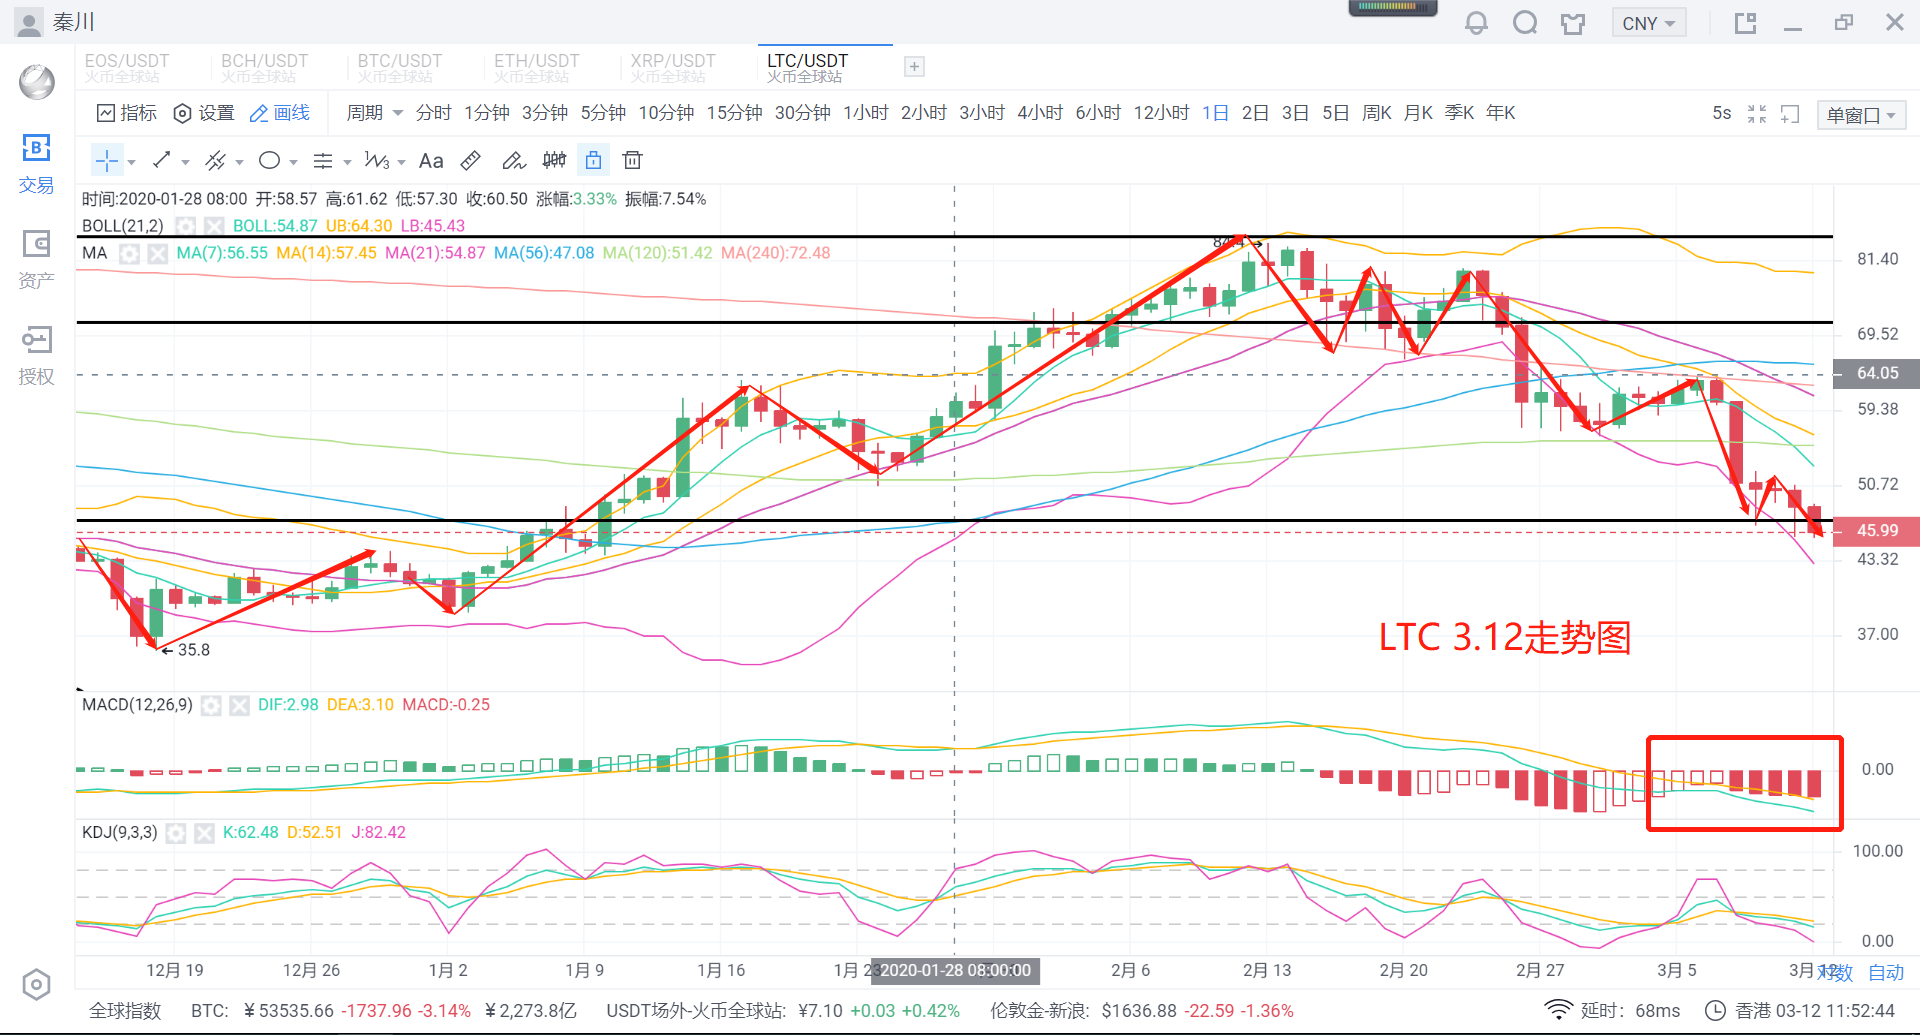The width and height of the screenshot is (1920, 1035).
Task: Click the 64.05 price axis label
Action: [1876, 373]
